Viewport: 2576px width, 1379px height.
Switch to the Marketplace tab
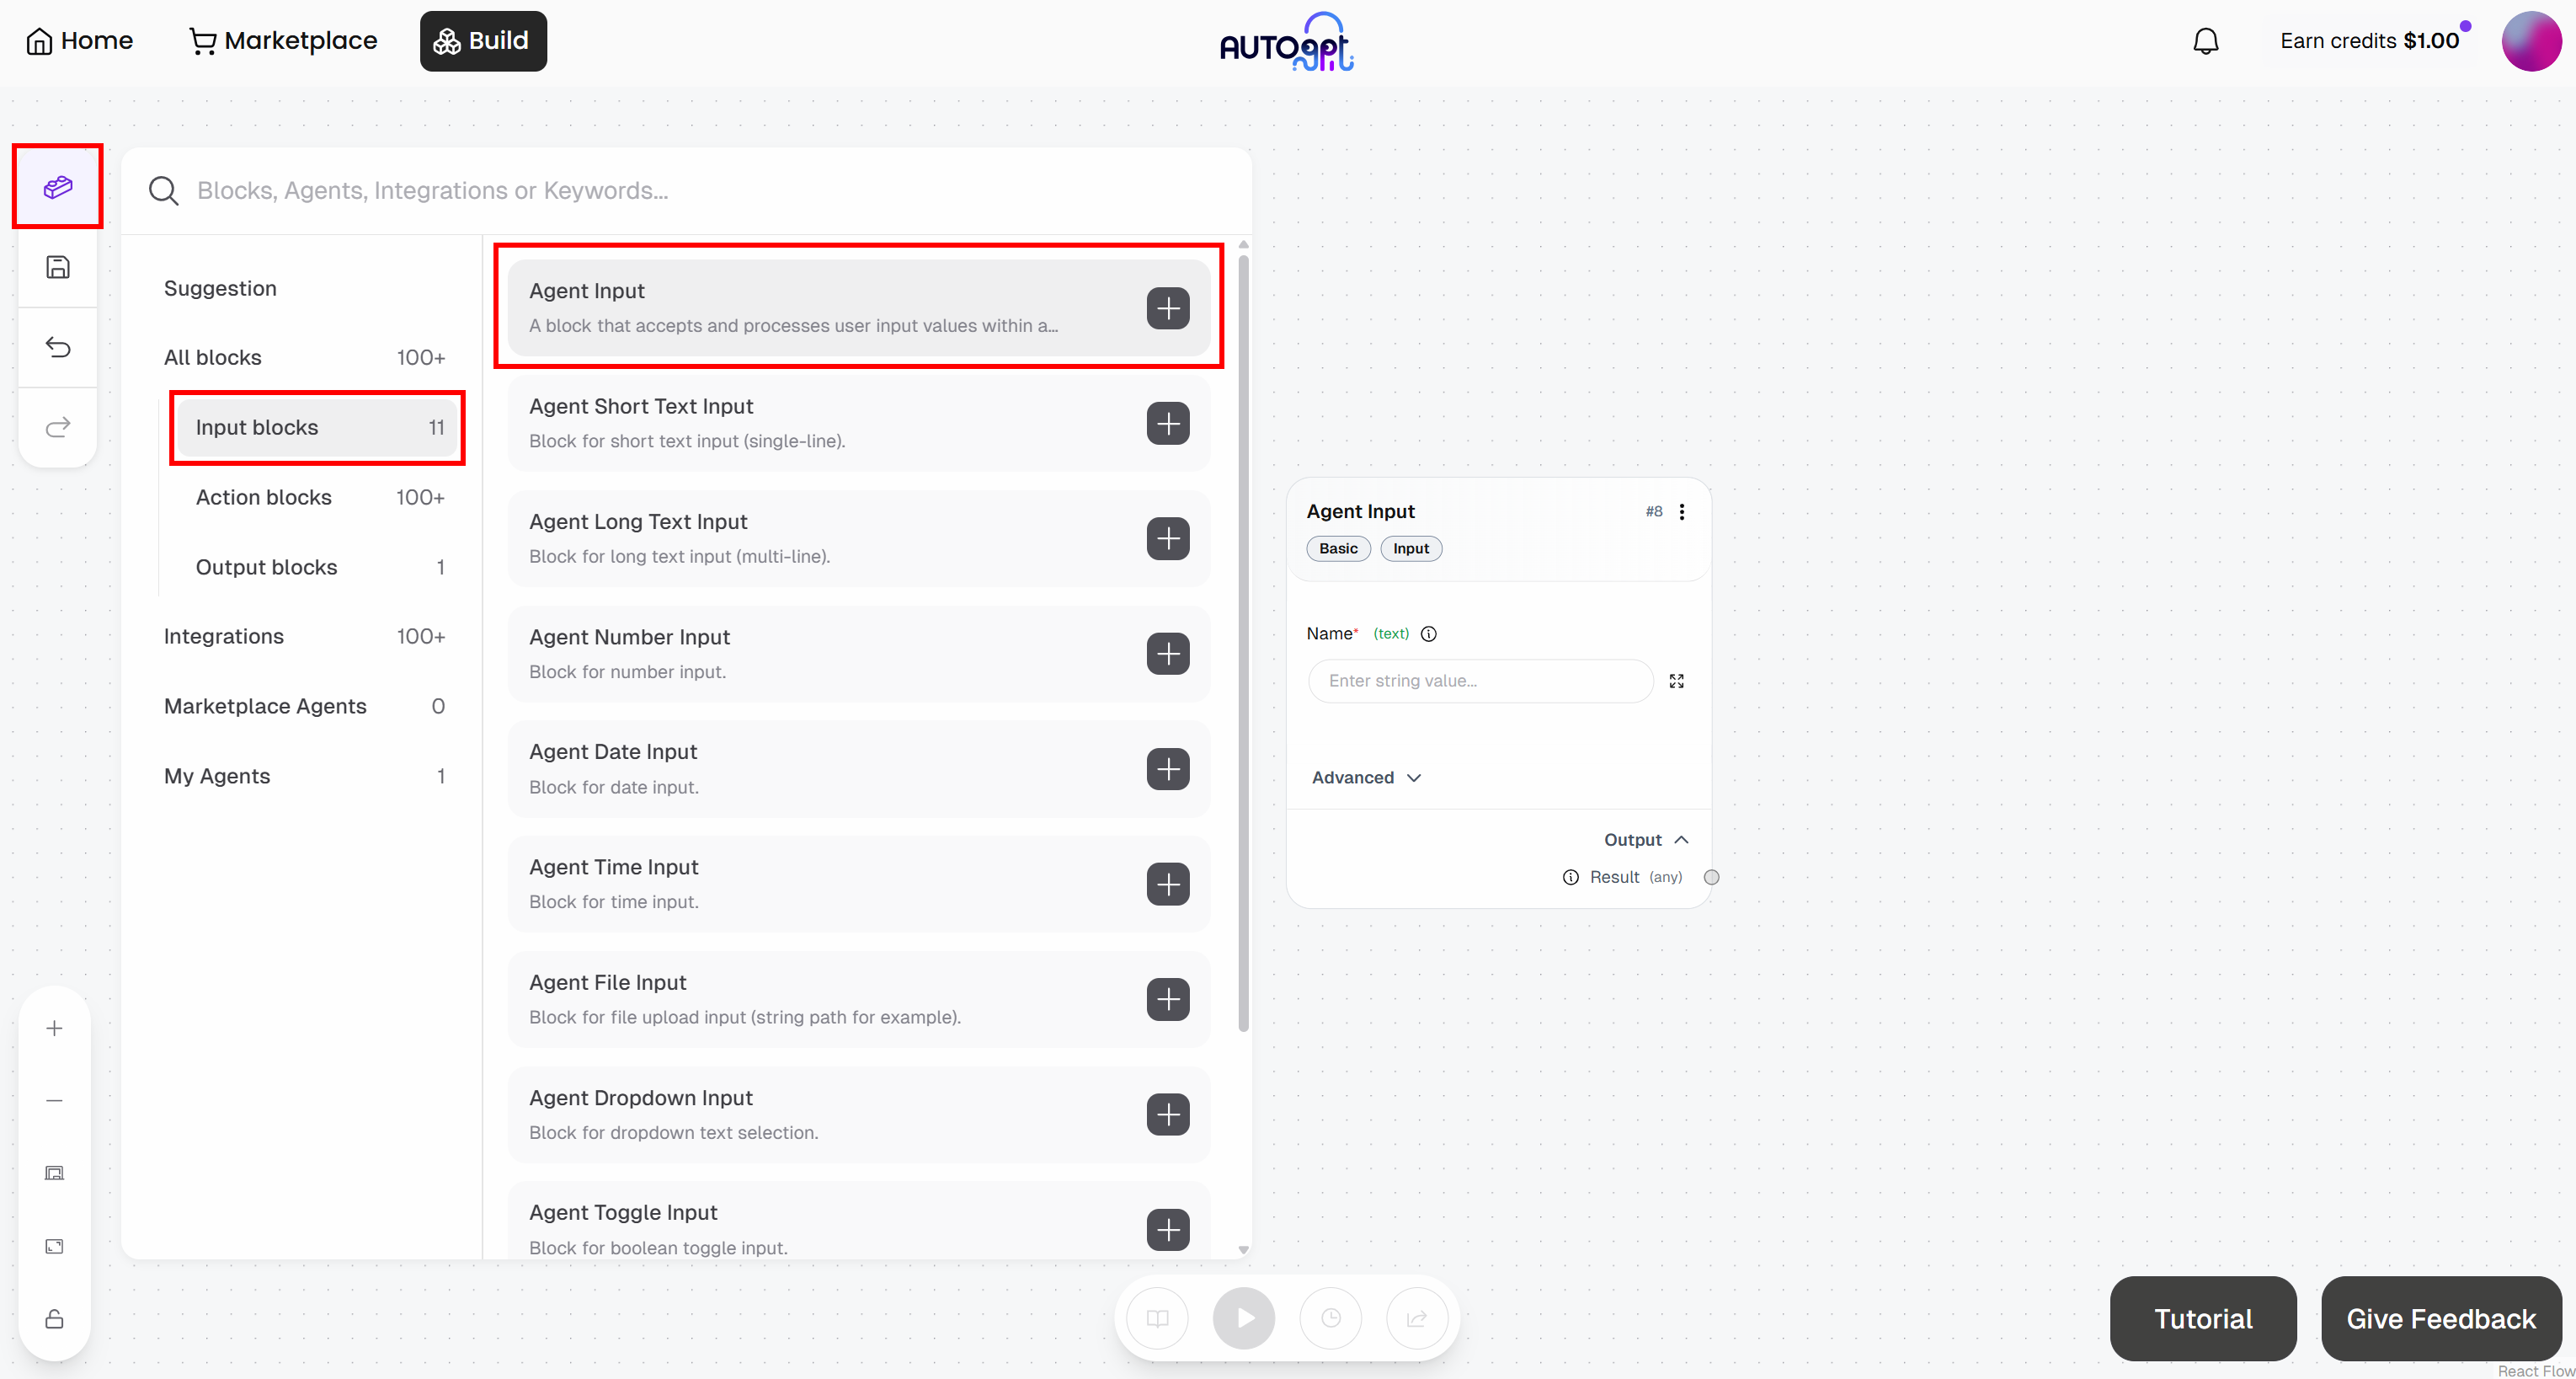click(x=283, y=40)
